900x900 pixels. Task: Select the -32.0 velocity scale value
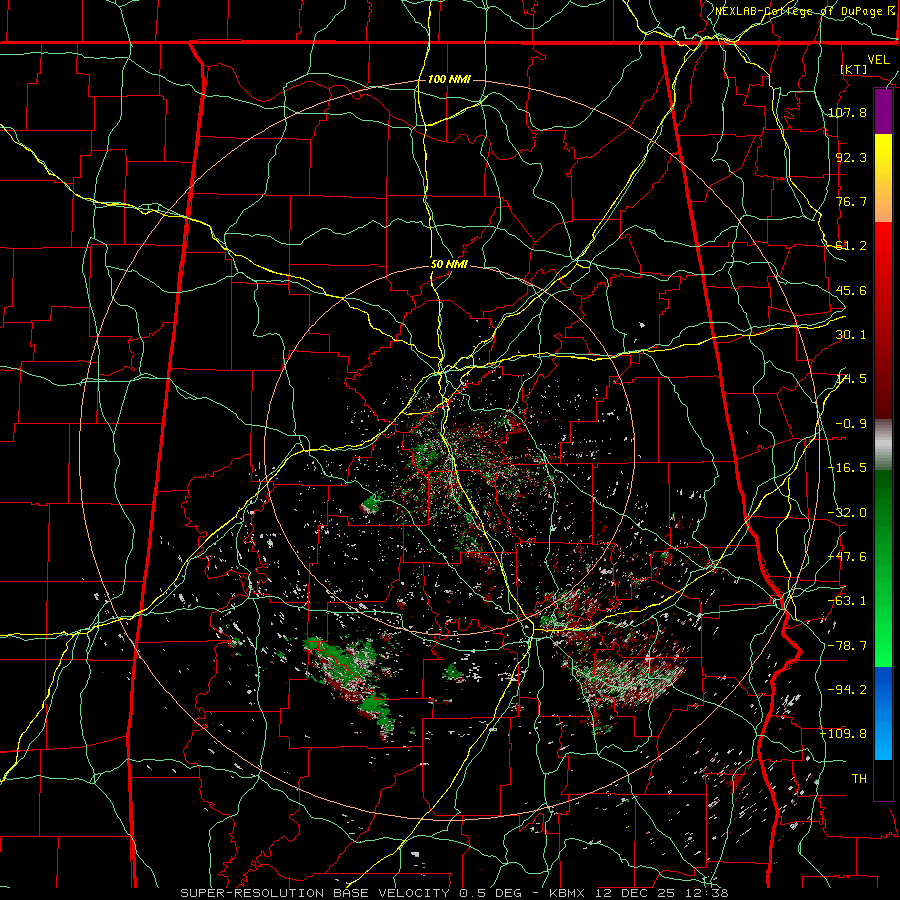848,513
